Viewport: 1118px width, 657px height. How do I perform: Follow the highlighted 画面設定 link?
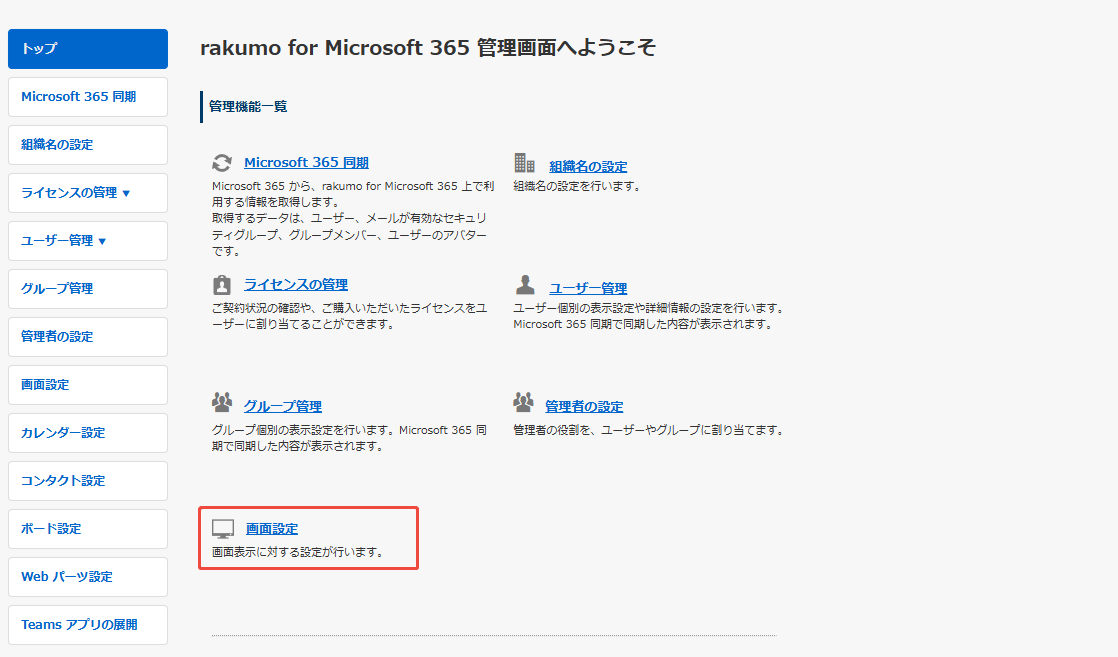[x=272, y=529]
